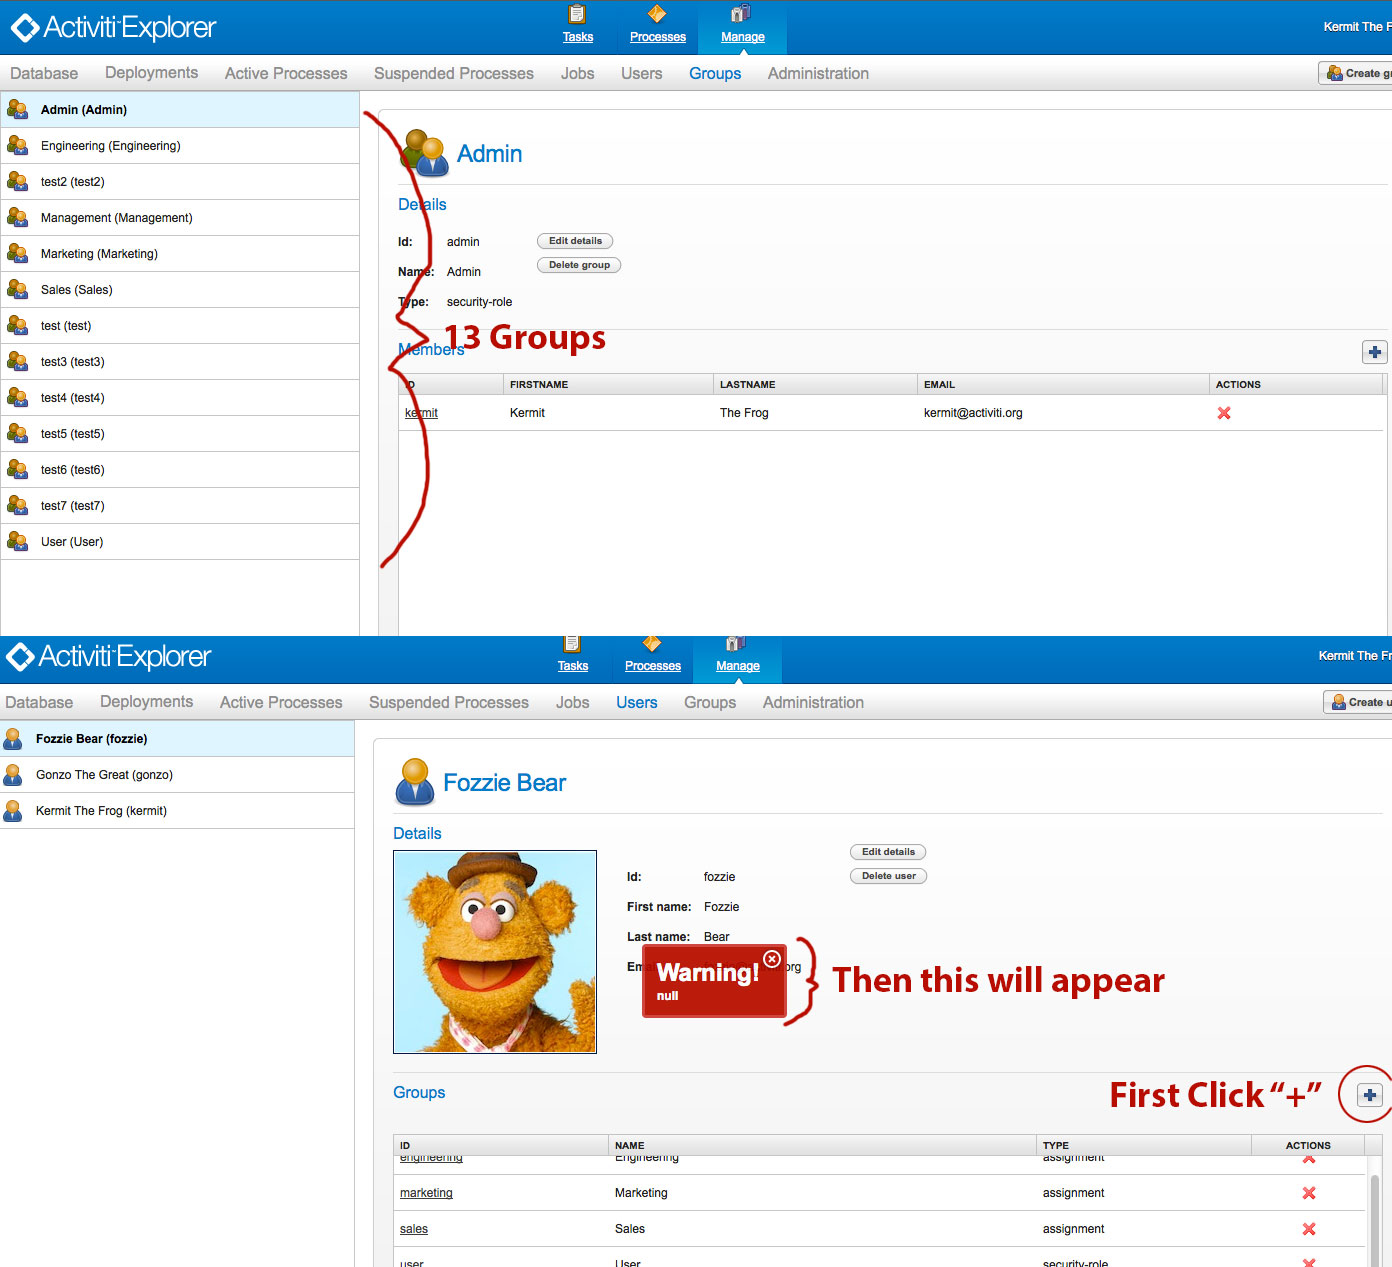Switch to Groups tab from the Users page

coord(710,702)
